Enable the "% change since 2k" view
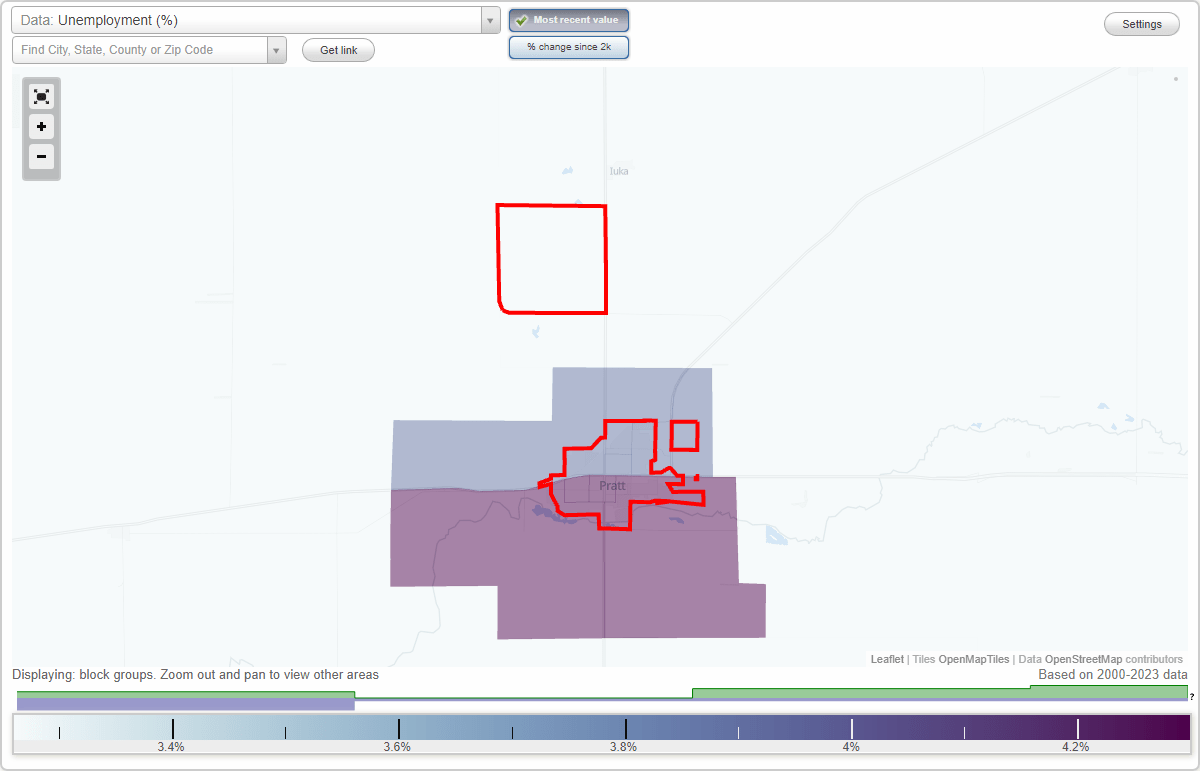Image resolution: width=1200 pixels, height=771 pixels. click(569, 46)
